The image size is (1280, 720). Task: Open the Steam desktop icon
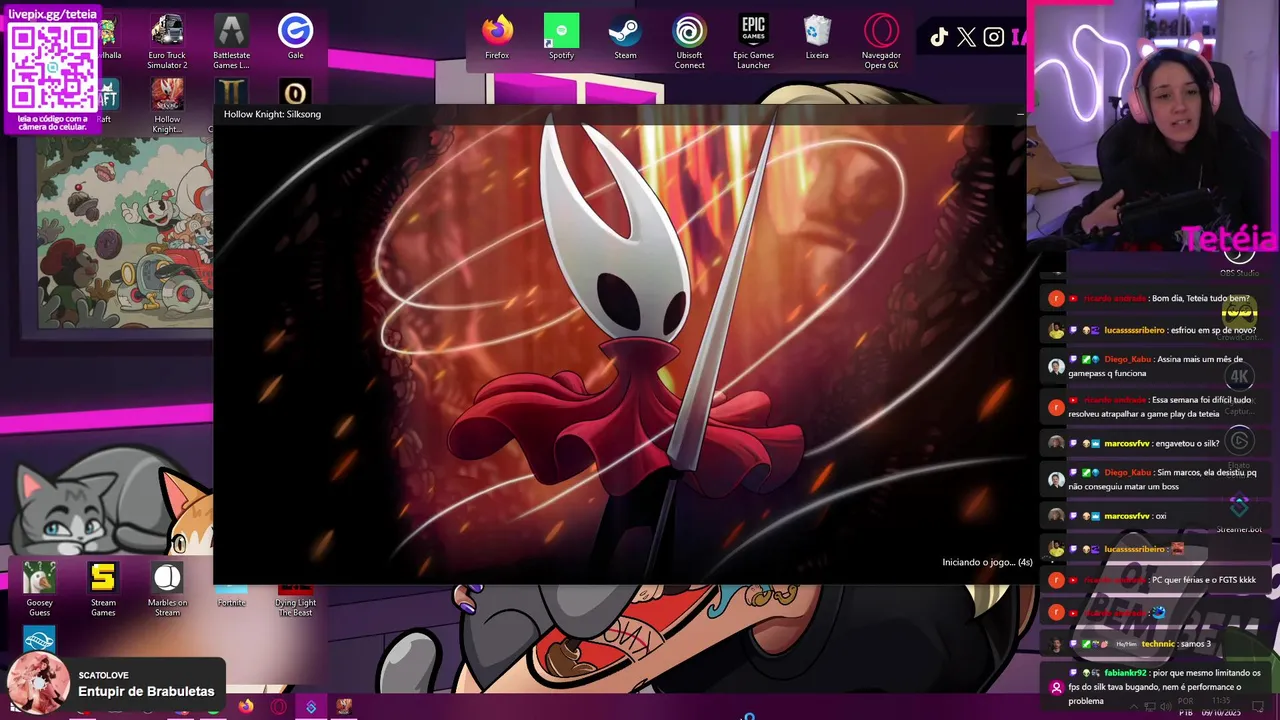click(x=625, y=37)
